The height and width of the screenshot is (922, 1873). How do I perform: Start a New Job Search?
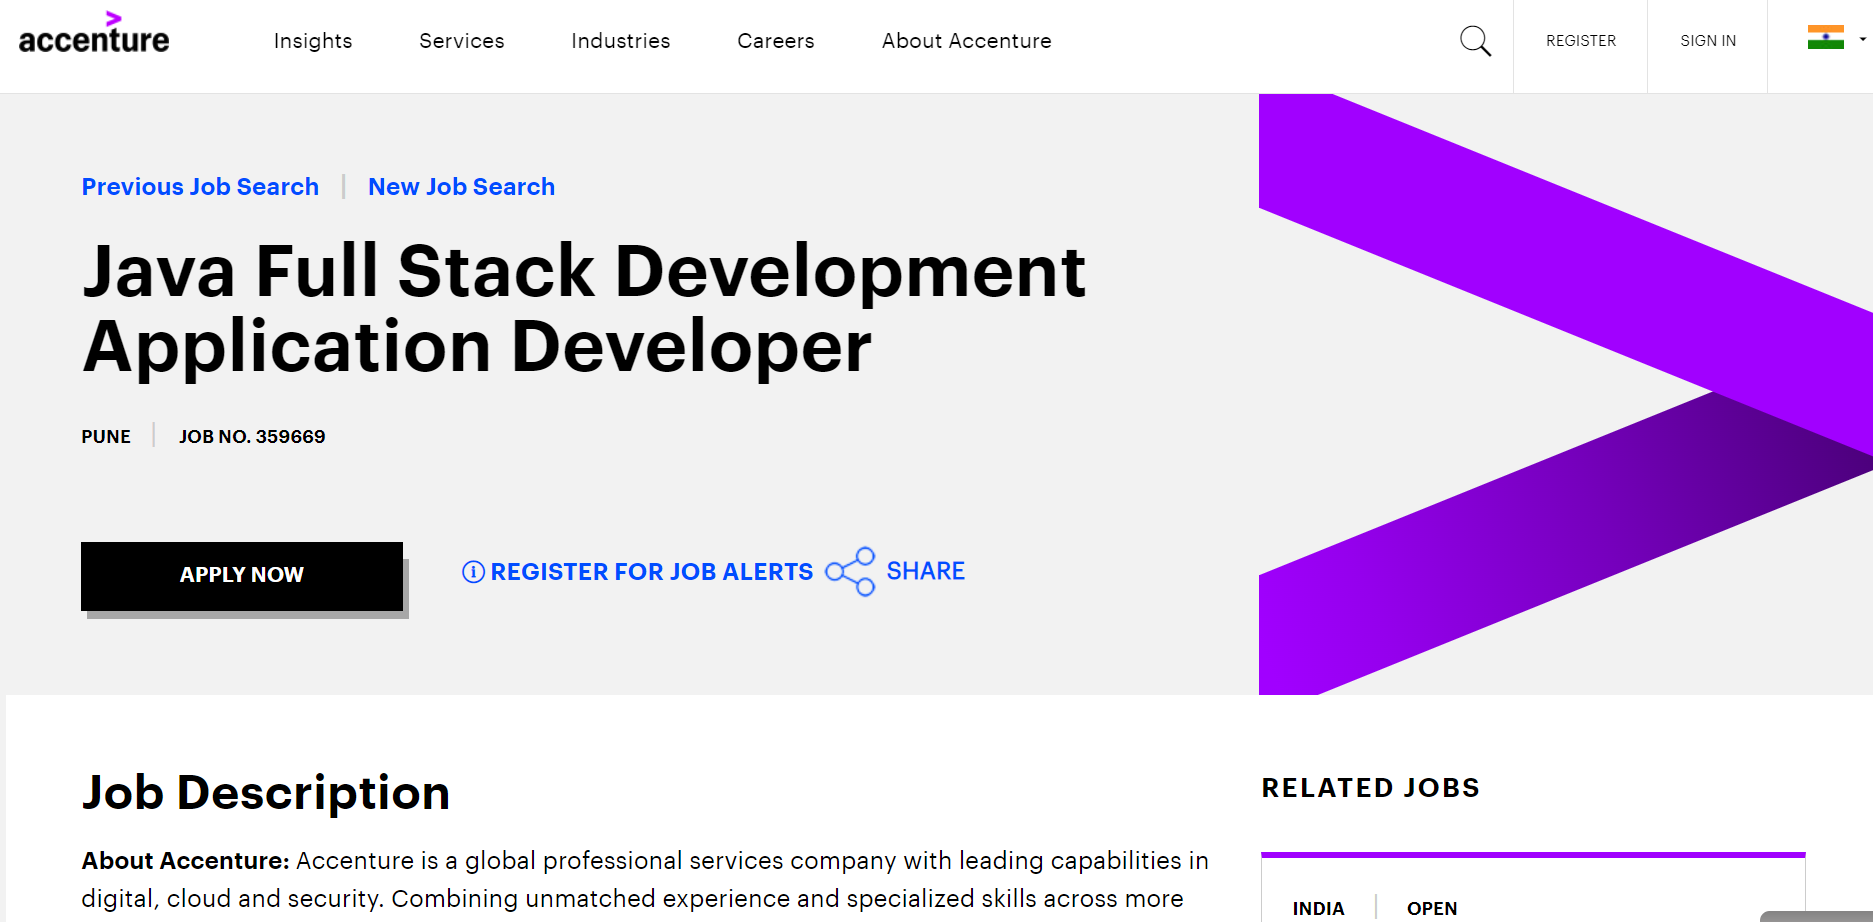coord(461,187)
